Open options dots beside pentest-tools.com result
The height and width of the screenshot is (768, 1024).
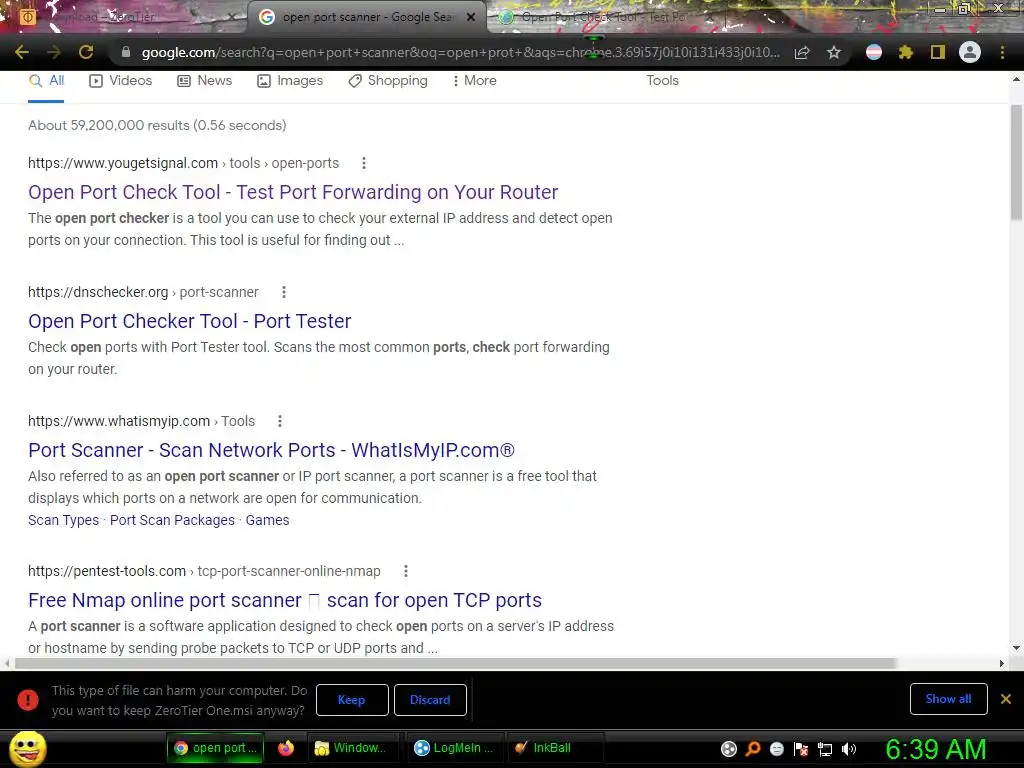click(x=406, y=571)
